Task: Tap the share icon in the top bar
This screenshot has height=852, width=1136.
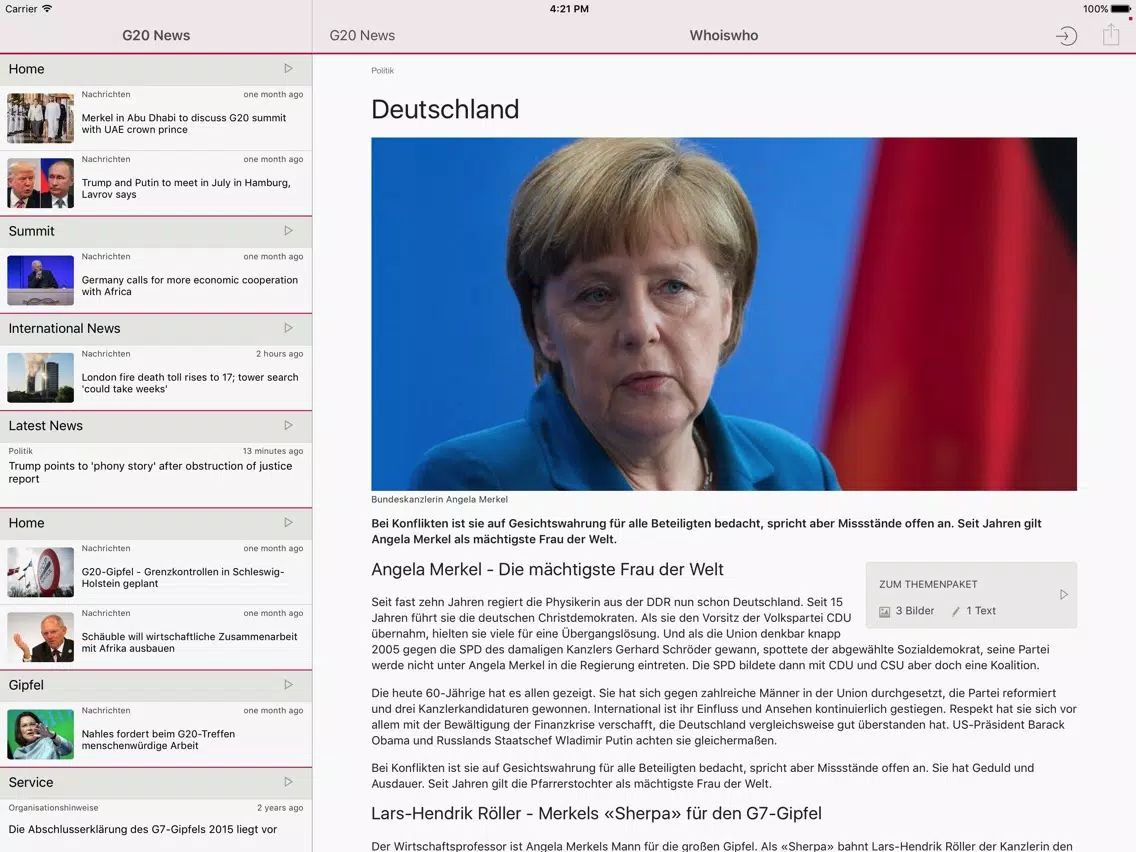Action: coord(1111,34)
